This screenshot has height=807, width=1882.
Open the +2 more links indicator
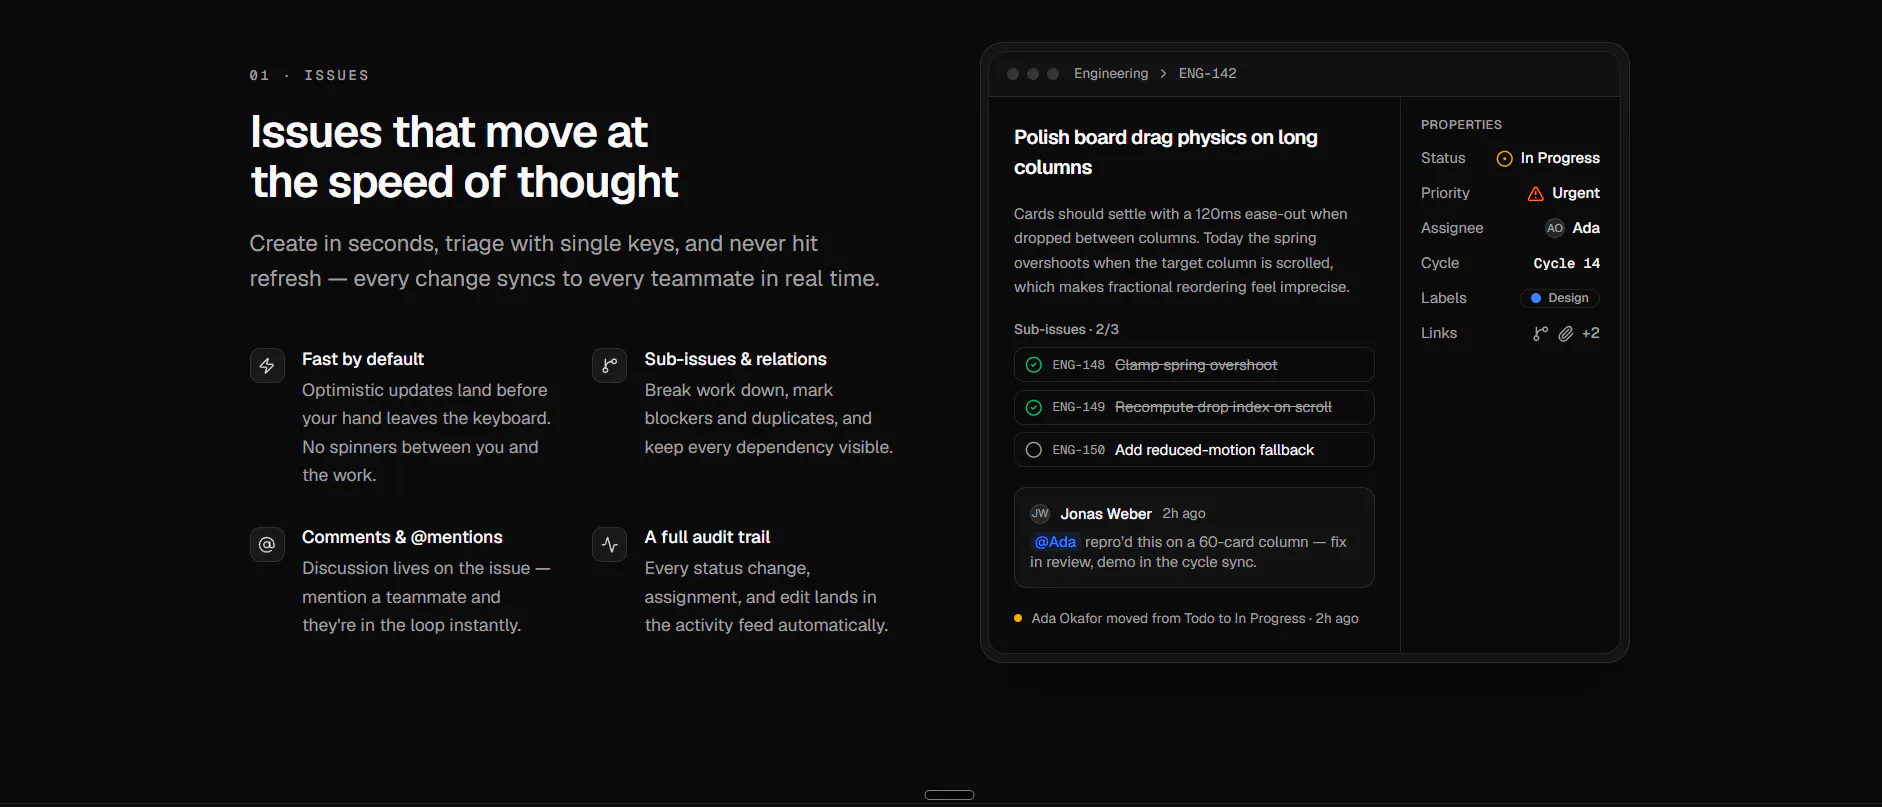pos(1591,333)
